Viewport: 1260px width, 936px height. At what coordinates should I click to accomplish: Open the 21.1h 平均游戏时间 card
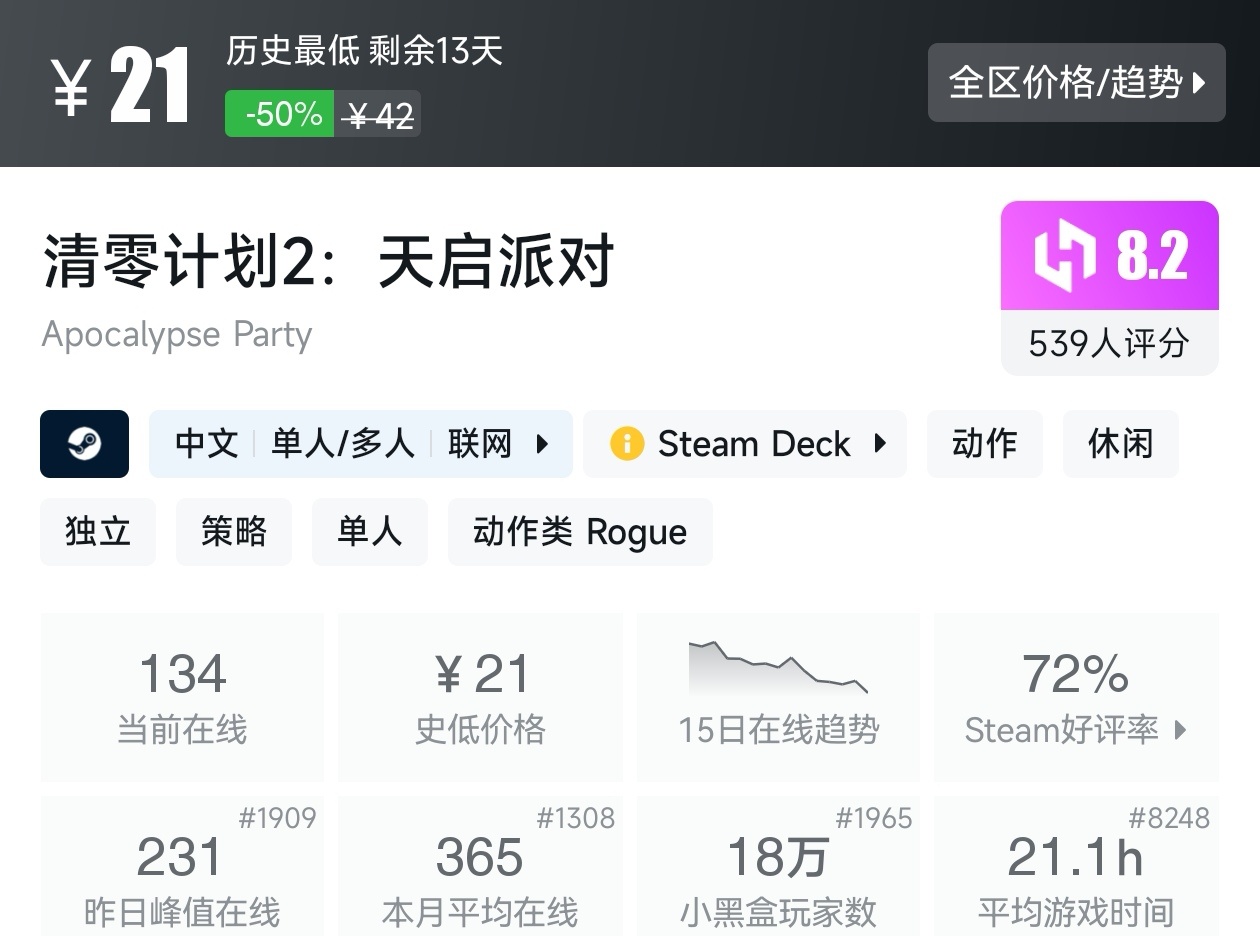(1076, 866)
